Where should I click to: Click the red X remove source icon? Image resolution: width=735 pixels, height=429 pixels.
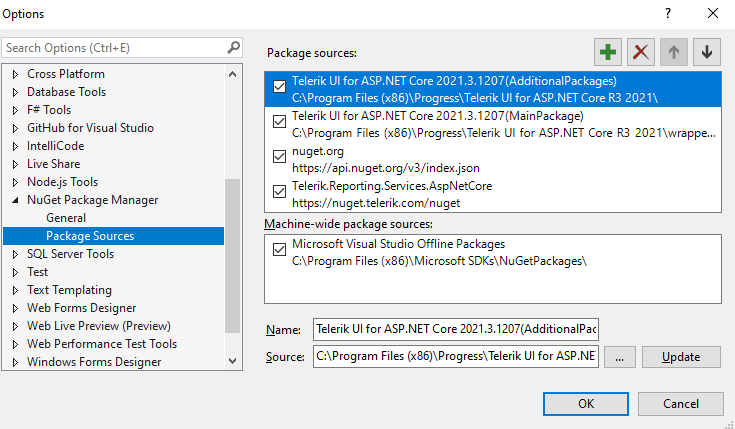(x=640, y=52)
